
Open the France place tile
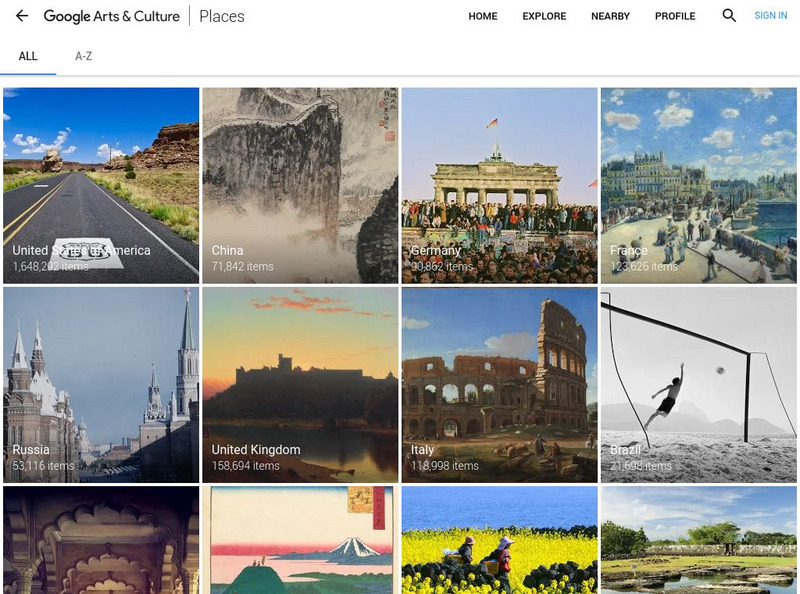coord(698,185)
